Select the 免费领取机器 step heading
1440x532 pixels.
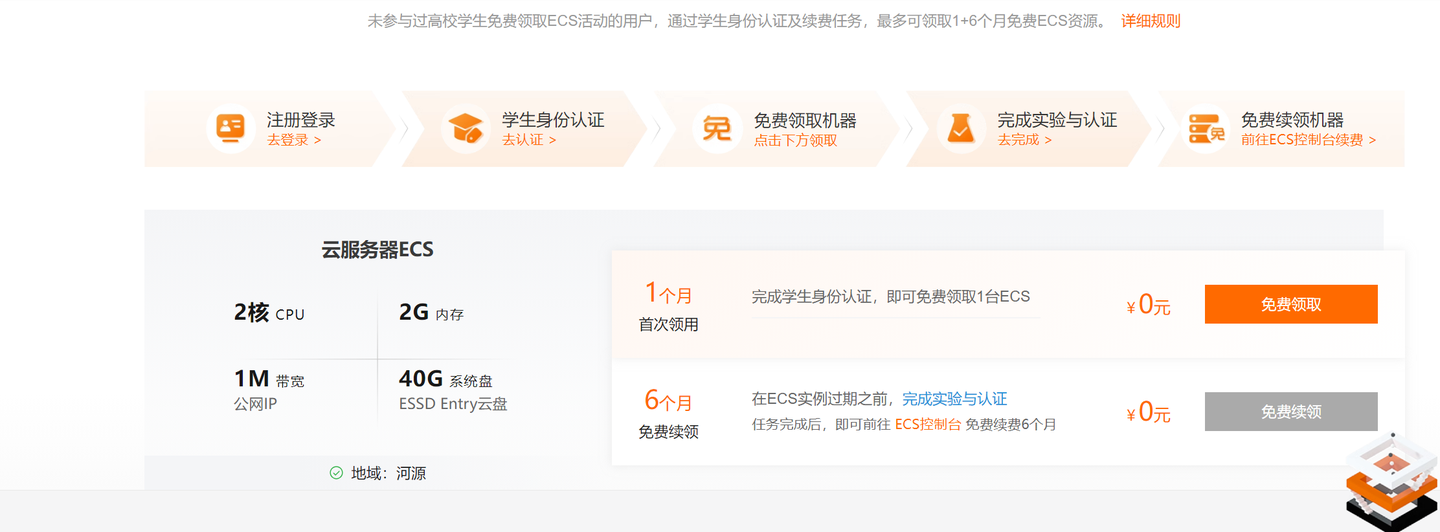coord(805,120)
